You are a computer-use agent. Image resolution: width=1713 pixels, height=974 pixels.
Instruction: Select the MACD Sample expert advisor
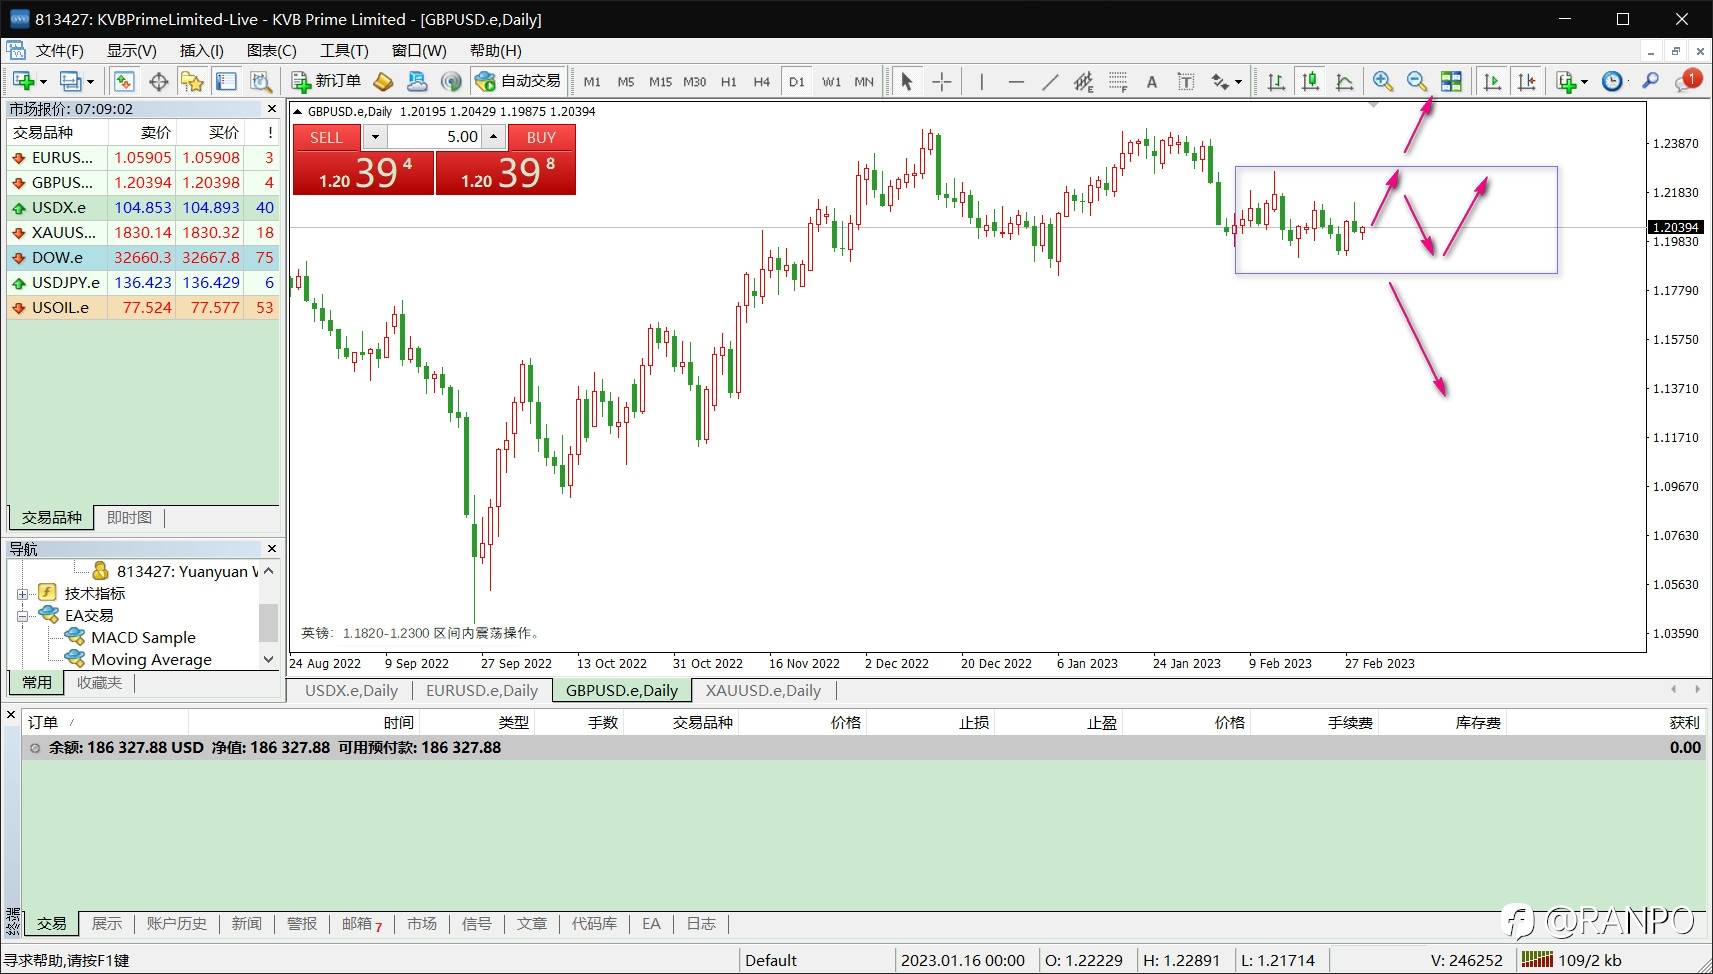click(x=143, y=637)
